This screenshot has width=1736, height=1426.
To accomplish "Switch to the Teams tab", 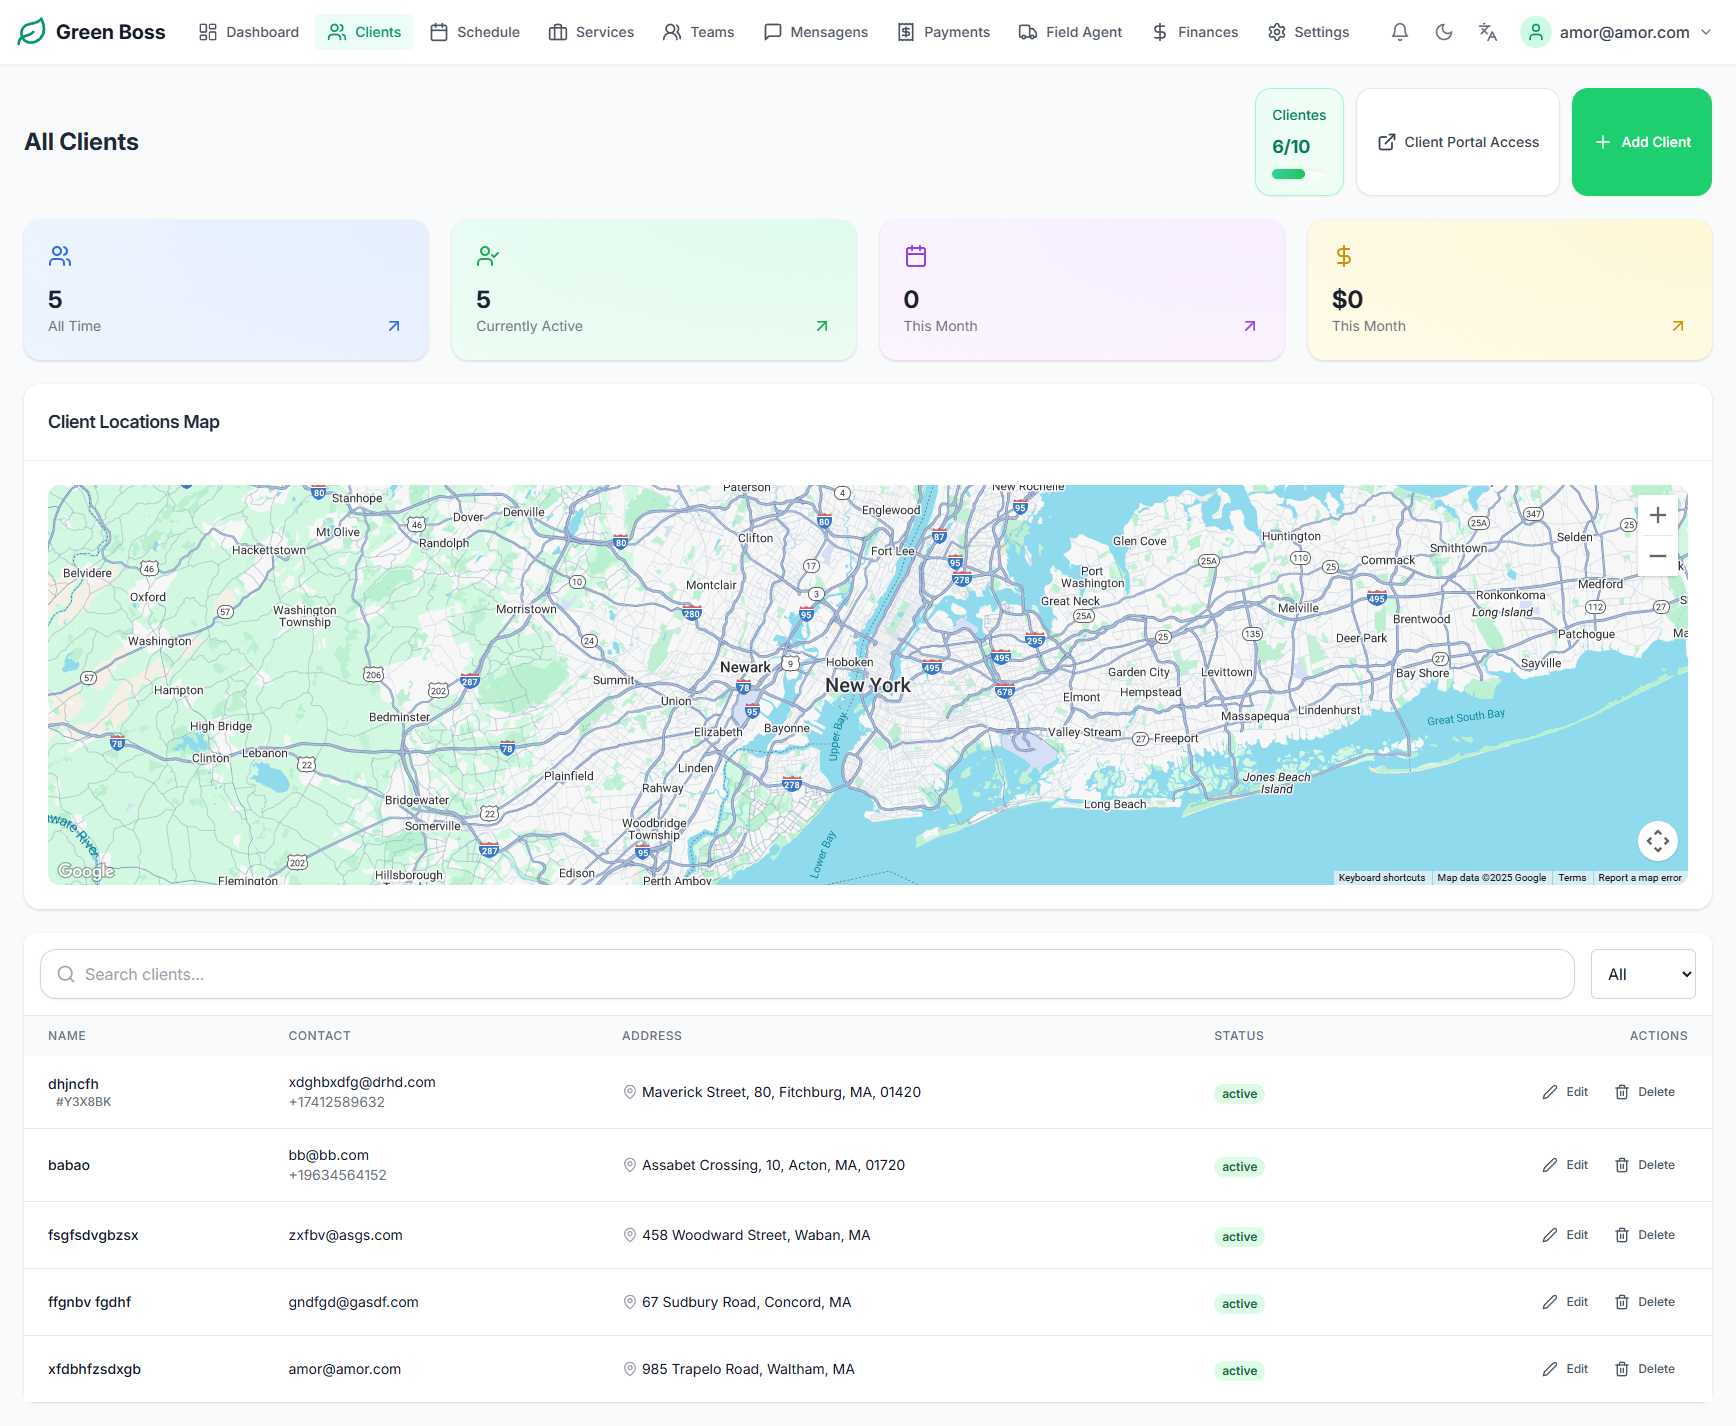I will pos(698,32).
